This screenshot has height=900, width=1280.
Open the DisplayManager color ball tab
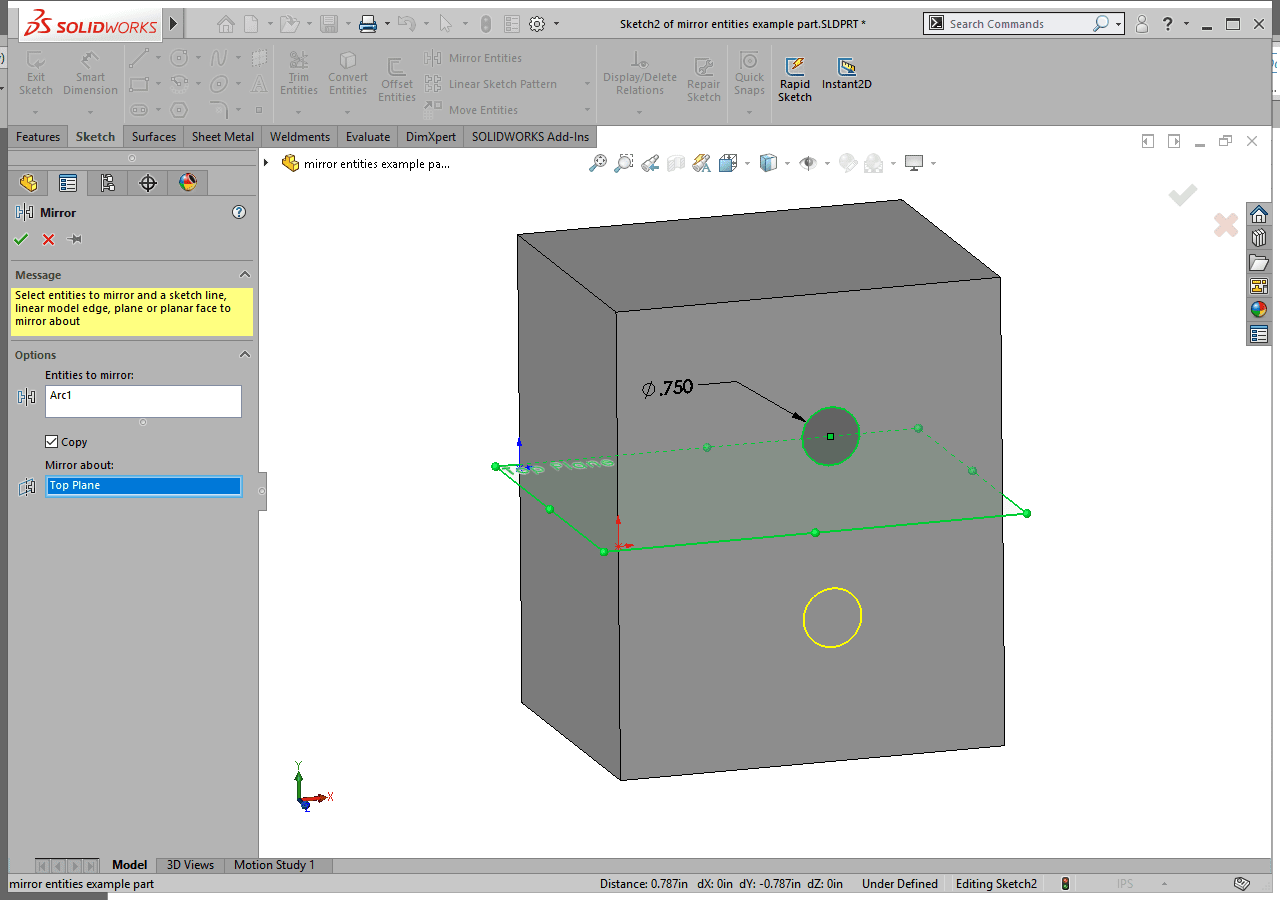pos(188,183)
